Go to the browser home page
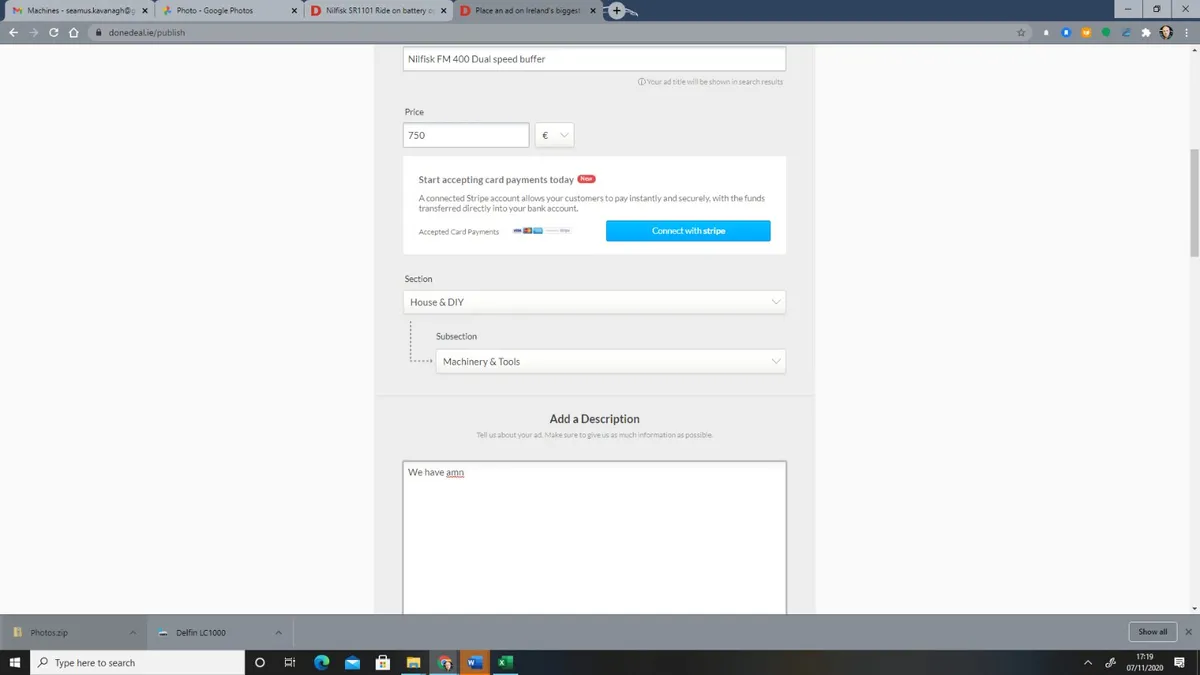 click(x=73, y=32)
